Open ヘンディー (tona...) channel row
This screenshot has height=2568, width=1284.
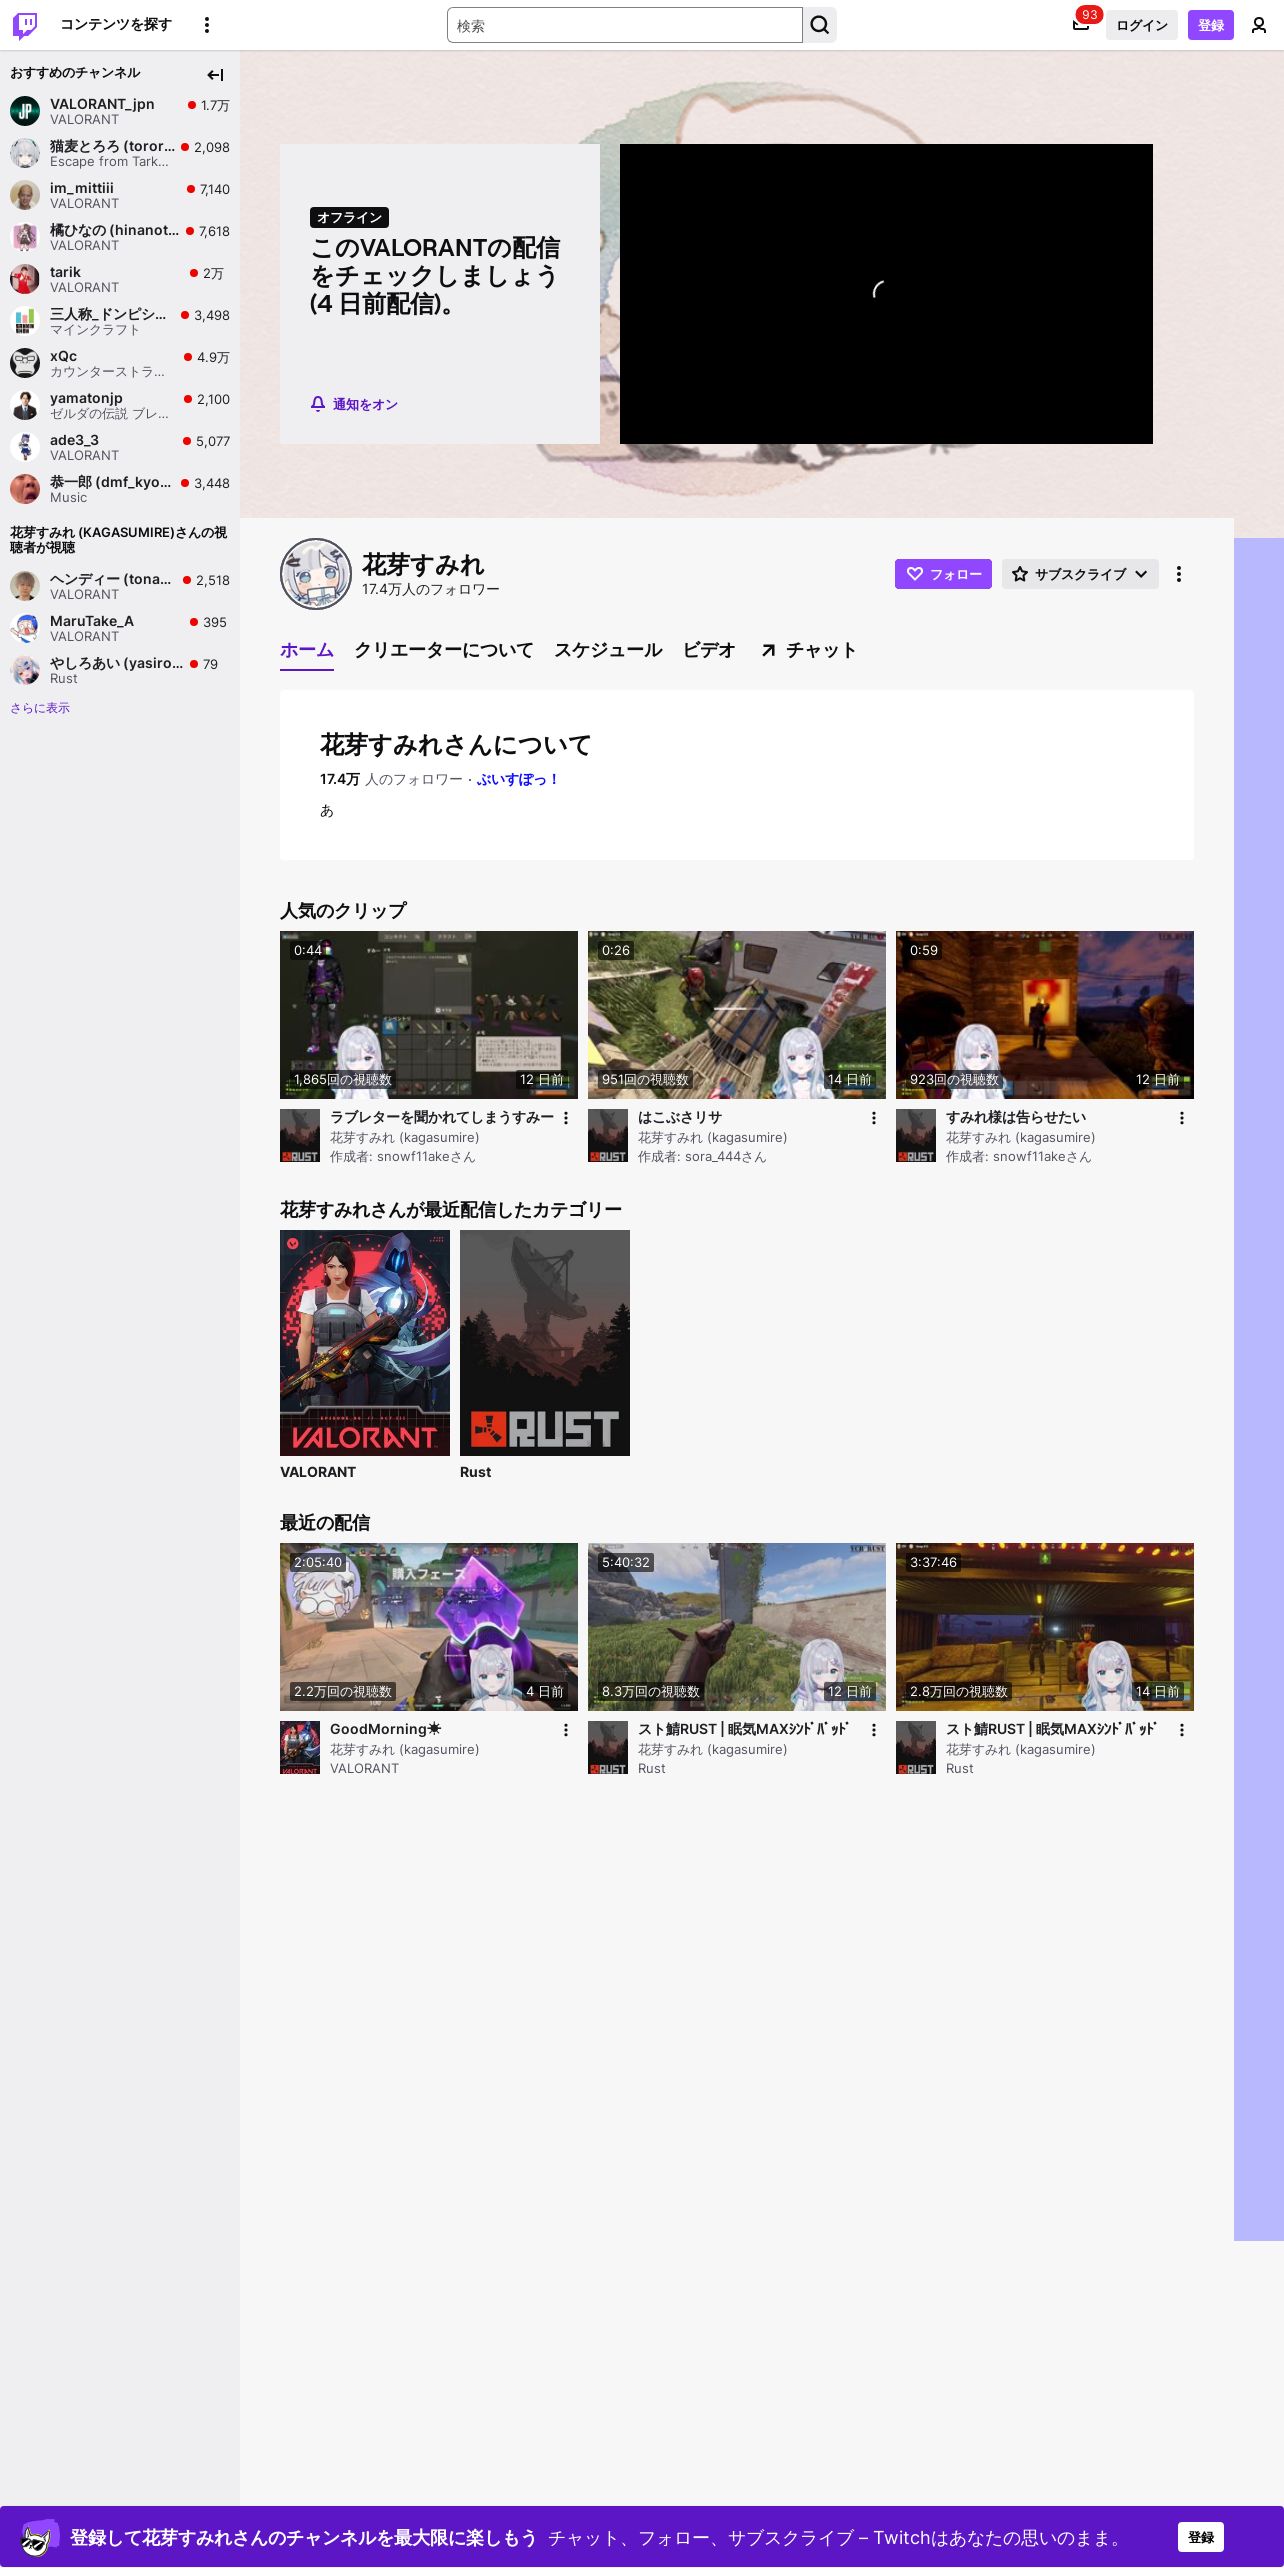(120, 586)
